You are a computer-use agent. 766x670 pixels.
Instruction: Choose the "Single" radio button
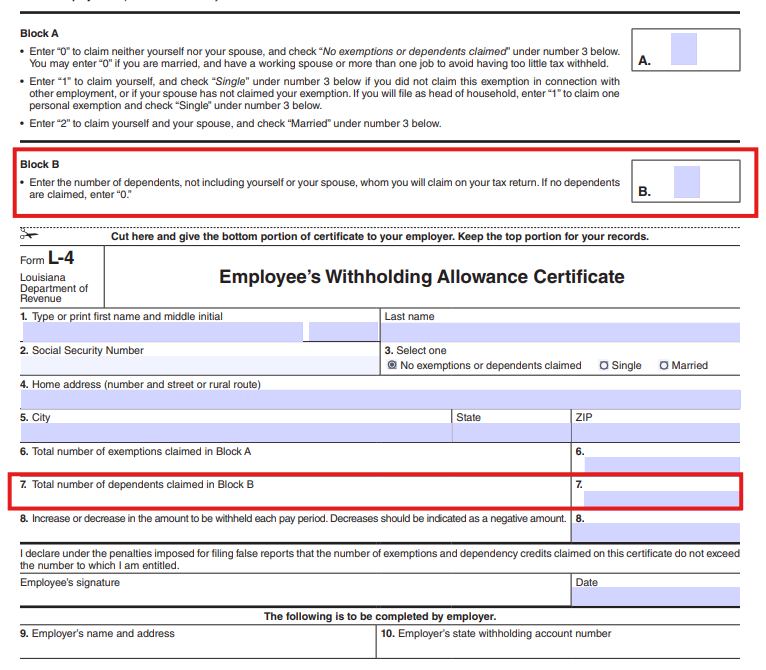click(604, 366)
